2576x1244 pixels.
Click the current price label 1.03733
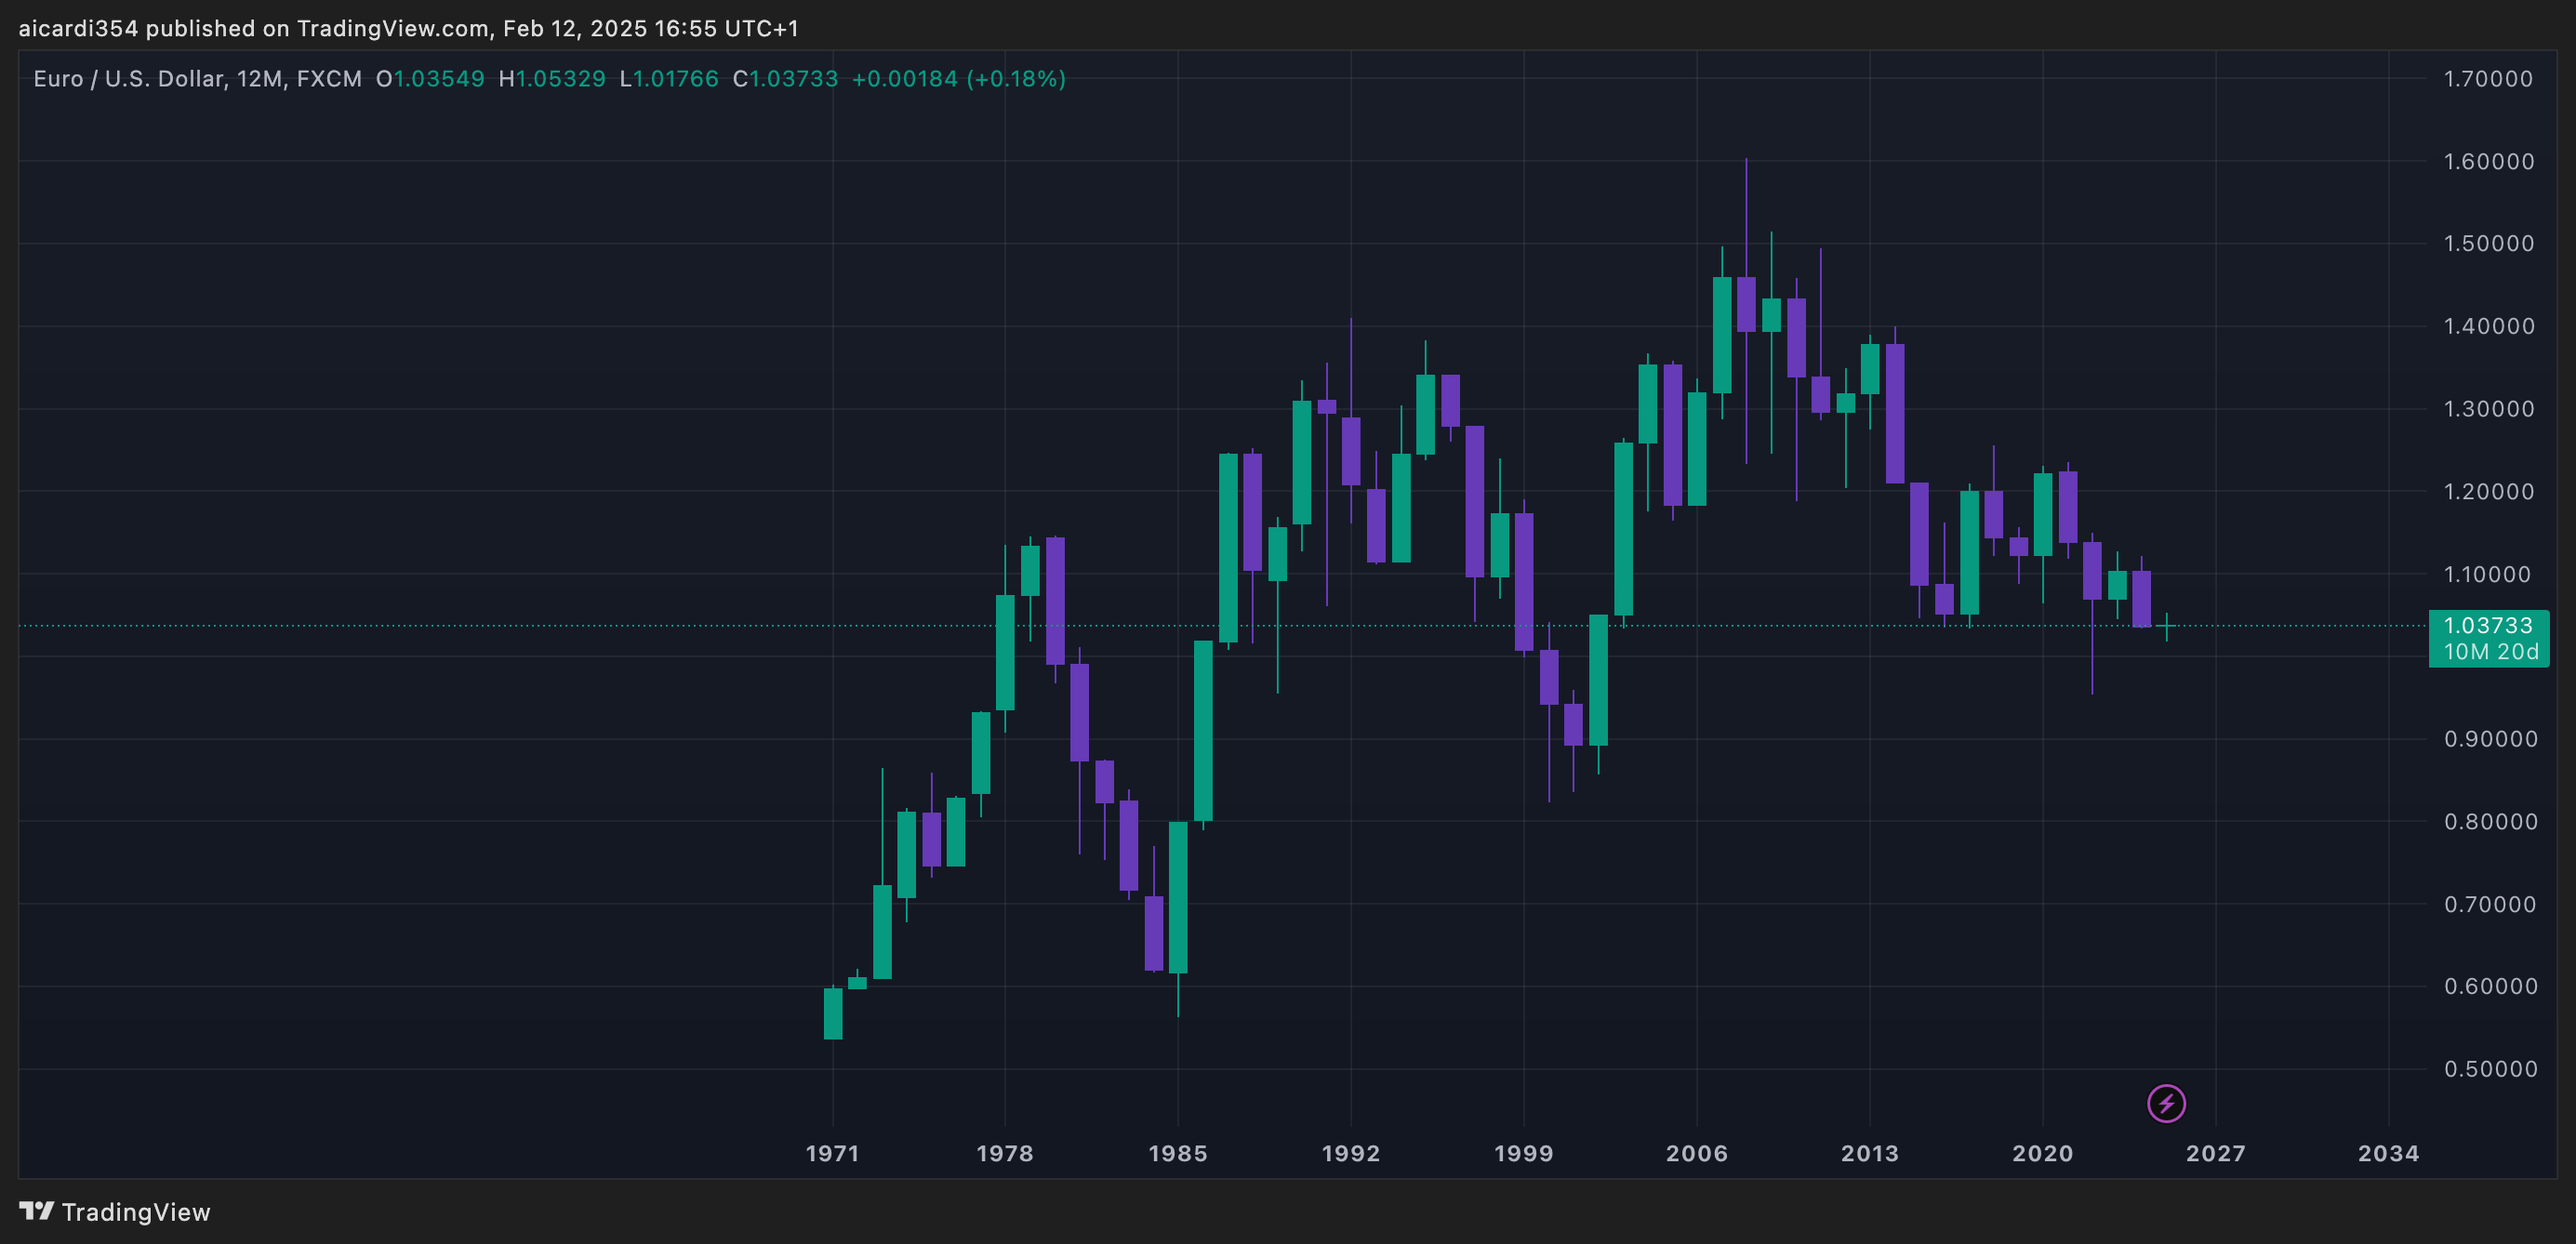(x=2488, y=626)
